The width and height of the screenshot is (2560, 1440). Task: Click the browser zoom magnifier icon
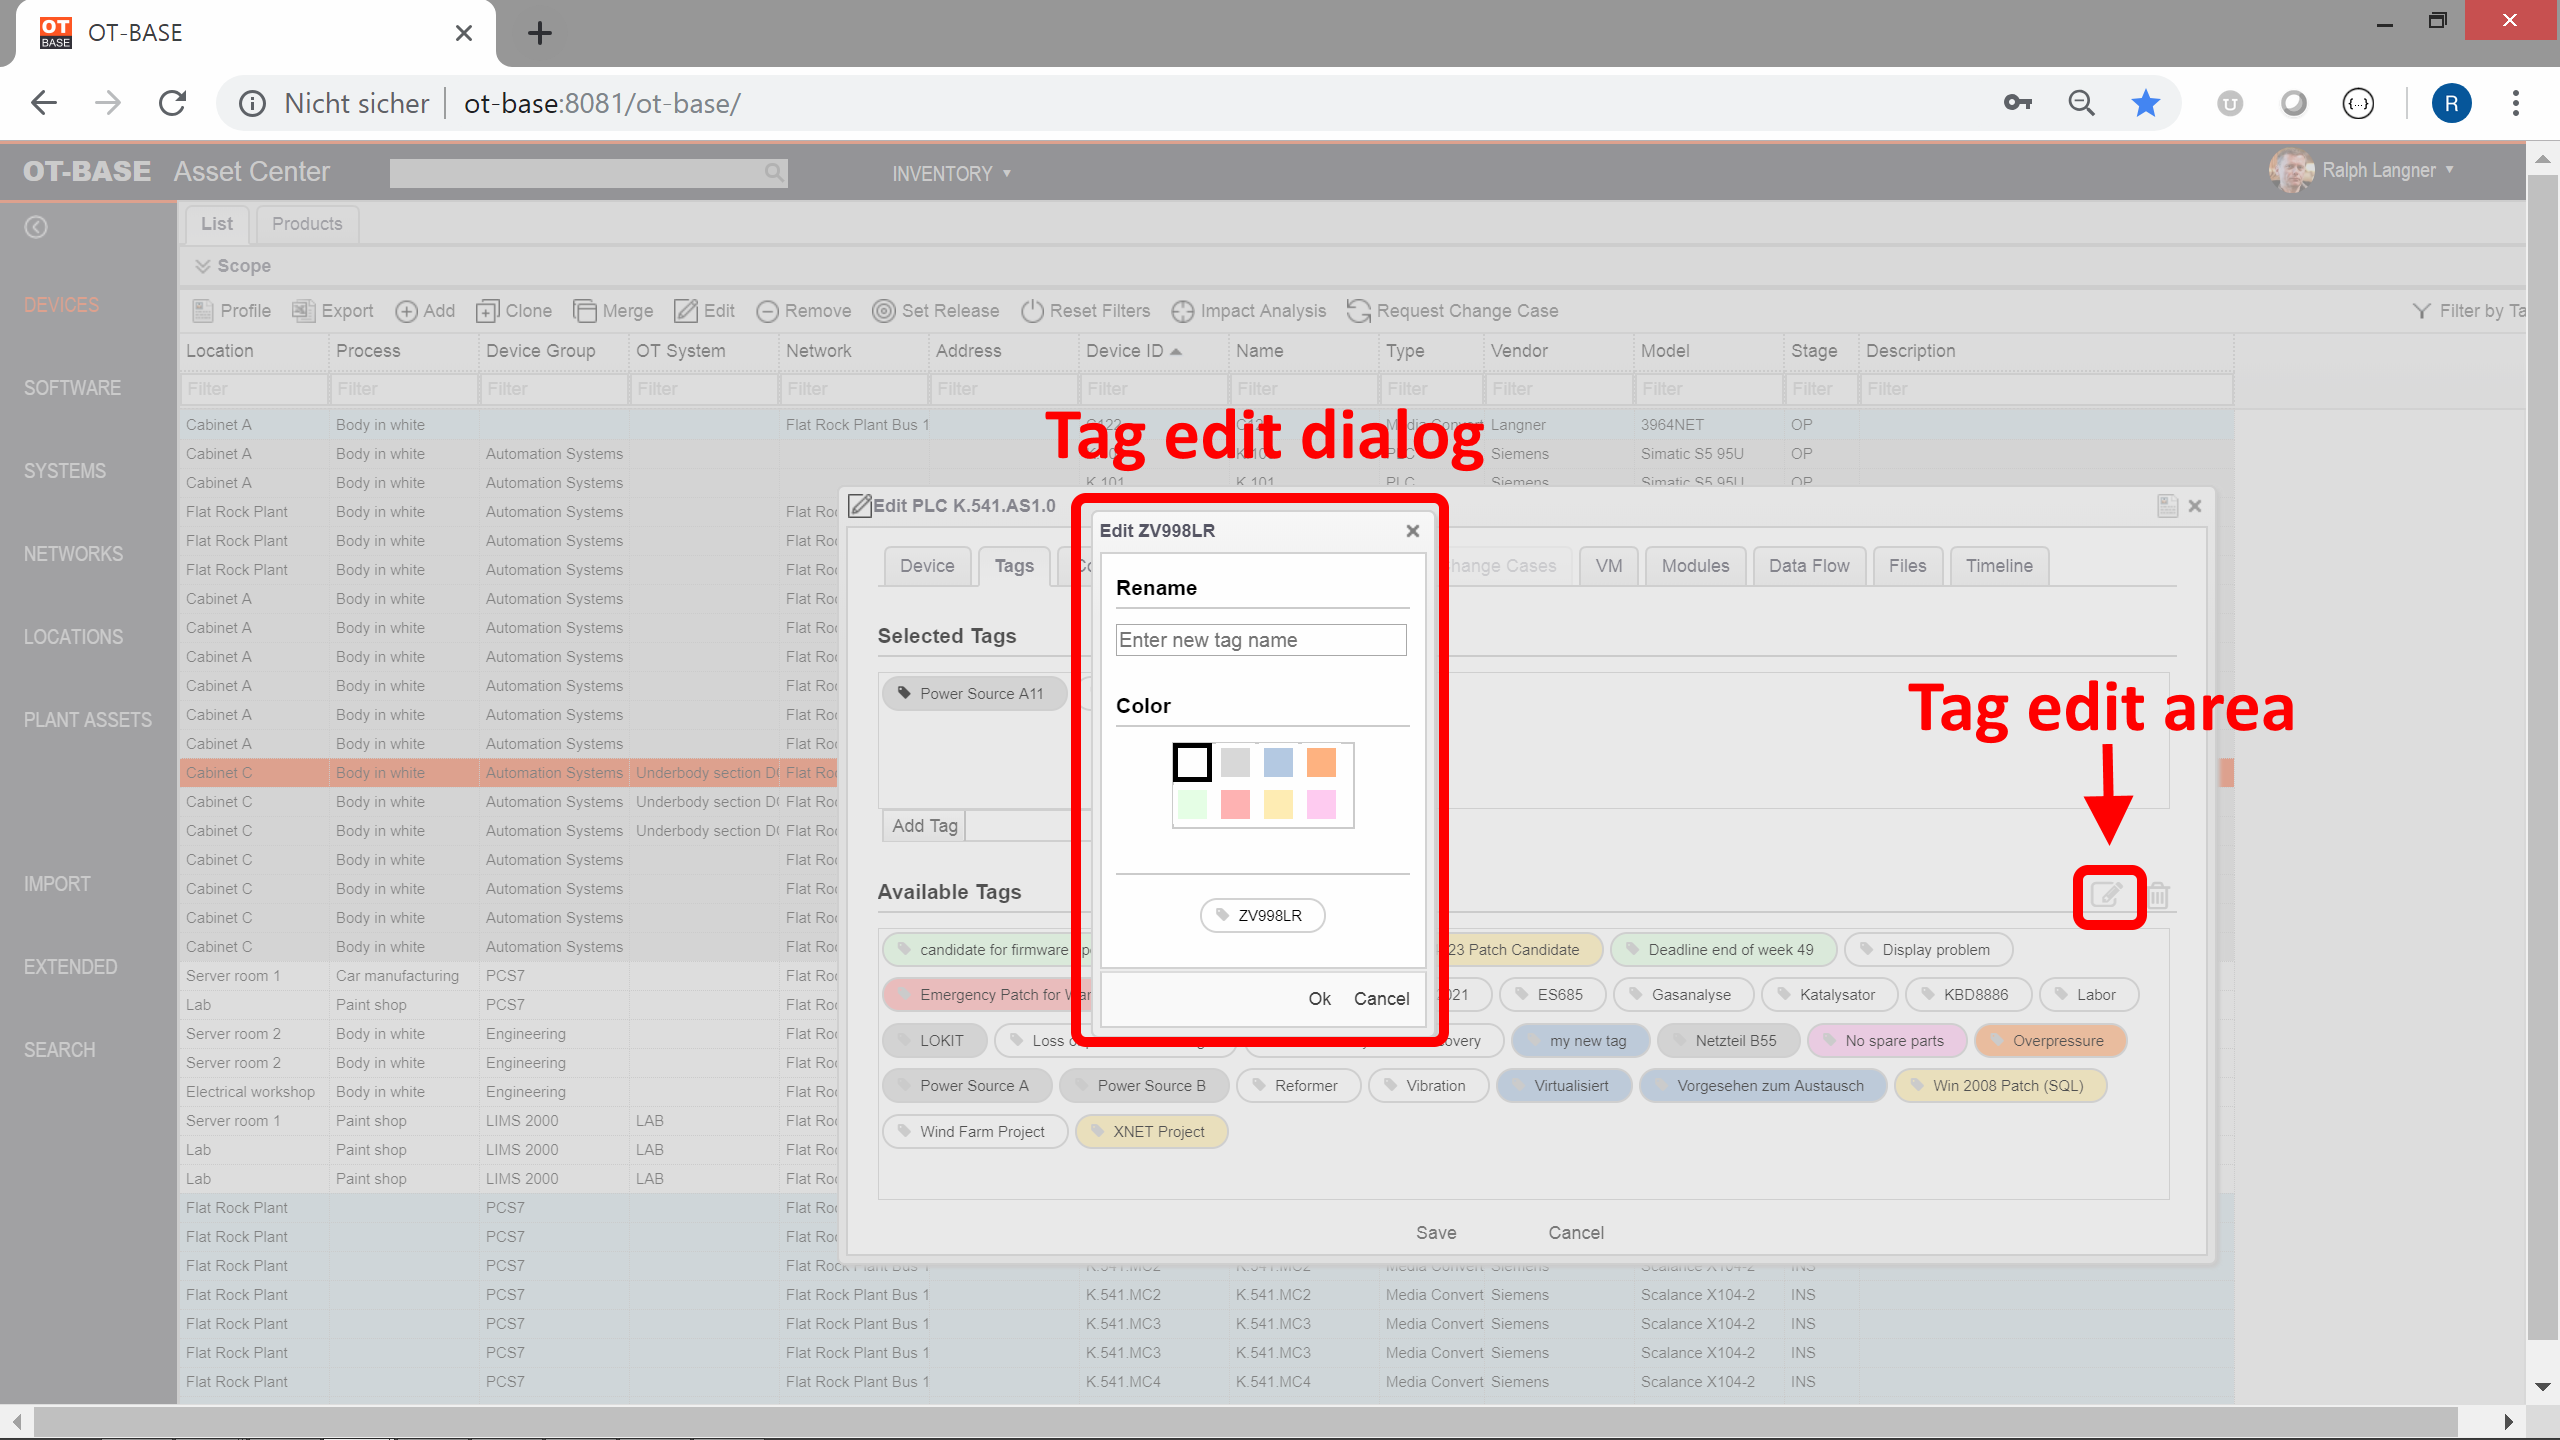coord(2081,103)
